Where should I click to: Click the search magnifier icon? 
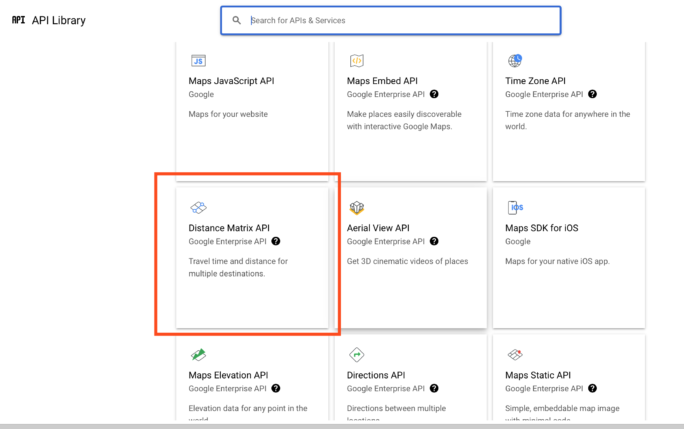click(237, 20)
